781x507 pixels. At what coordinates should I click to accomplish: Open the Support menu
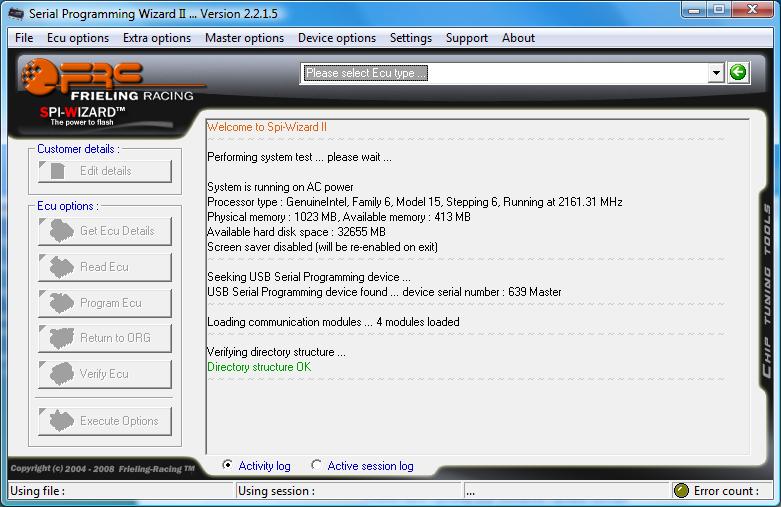coord(467,38)
